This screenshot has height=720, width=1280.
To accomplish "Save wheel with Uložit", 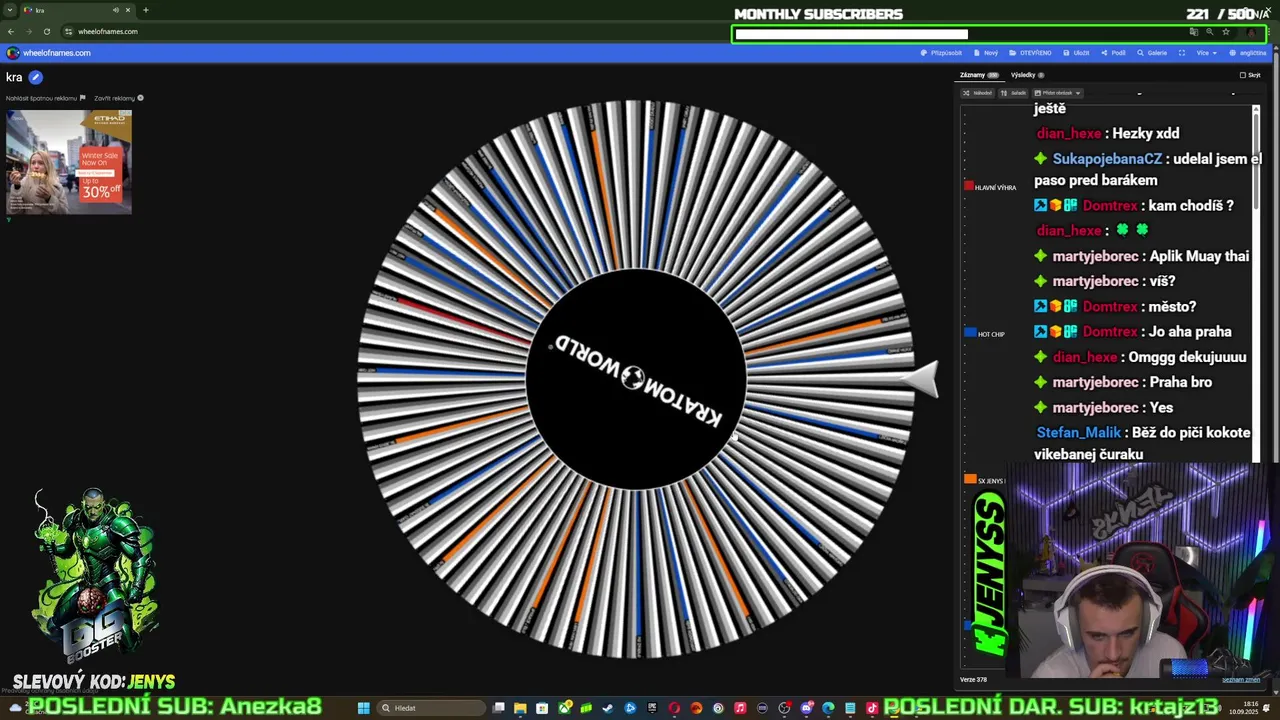I will pos(1076,53).
